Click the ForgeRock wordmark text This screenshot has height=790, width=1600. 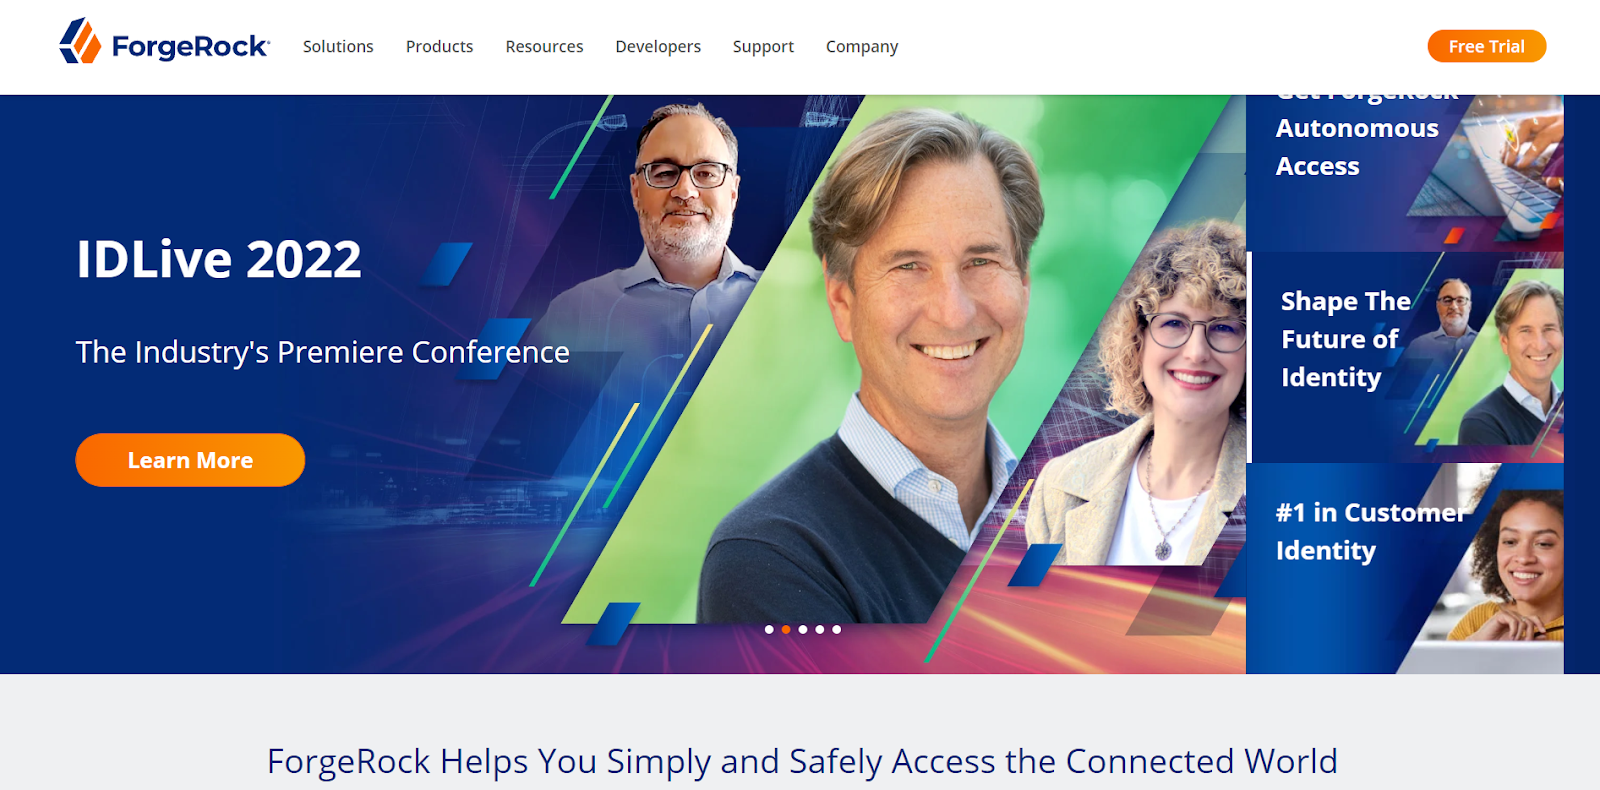coord(190,46)
